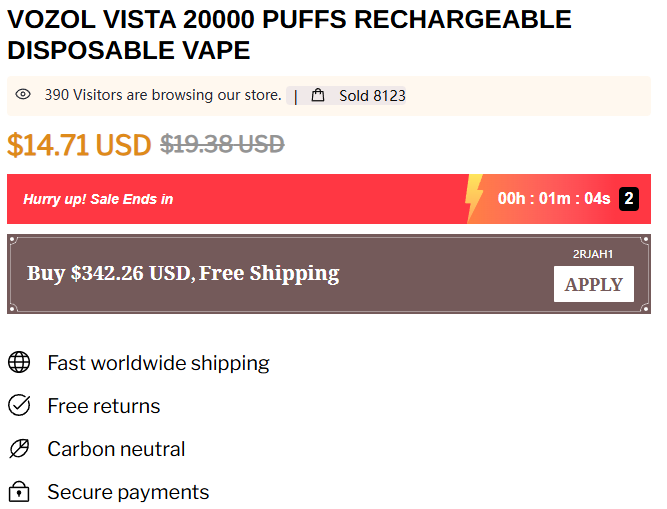Click the VOZOL VISTA product title
This screenshot has width=667, height=509.
pos(289,34)
